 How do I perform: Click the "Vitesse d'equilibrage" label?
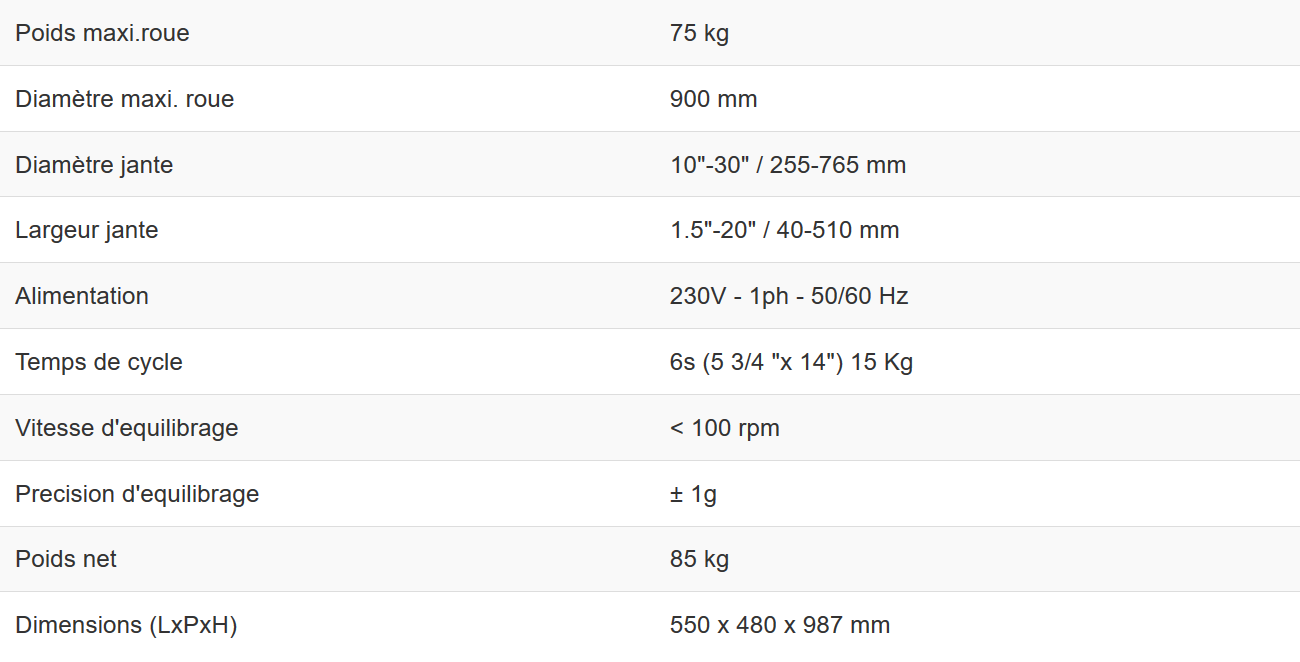(x=127, y=428)
